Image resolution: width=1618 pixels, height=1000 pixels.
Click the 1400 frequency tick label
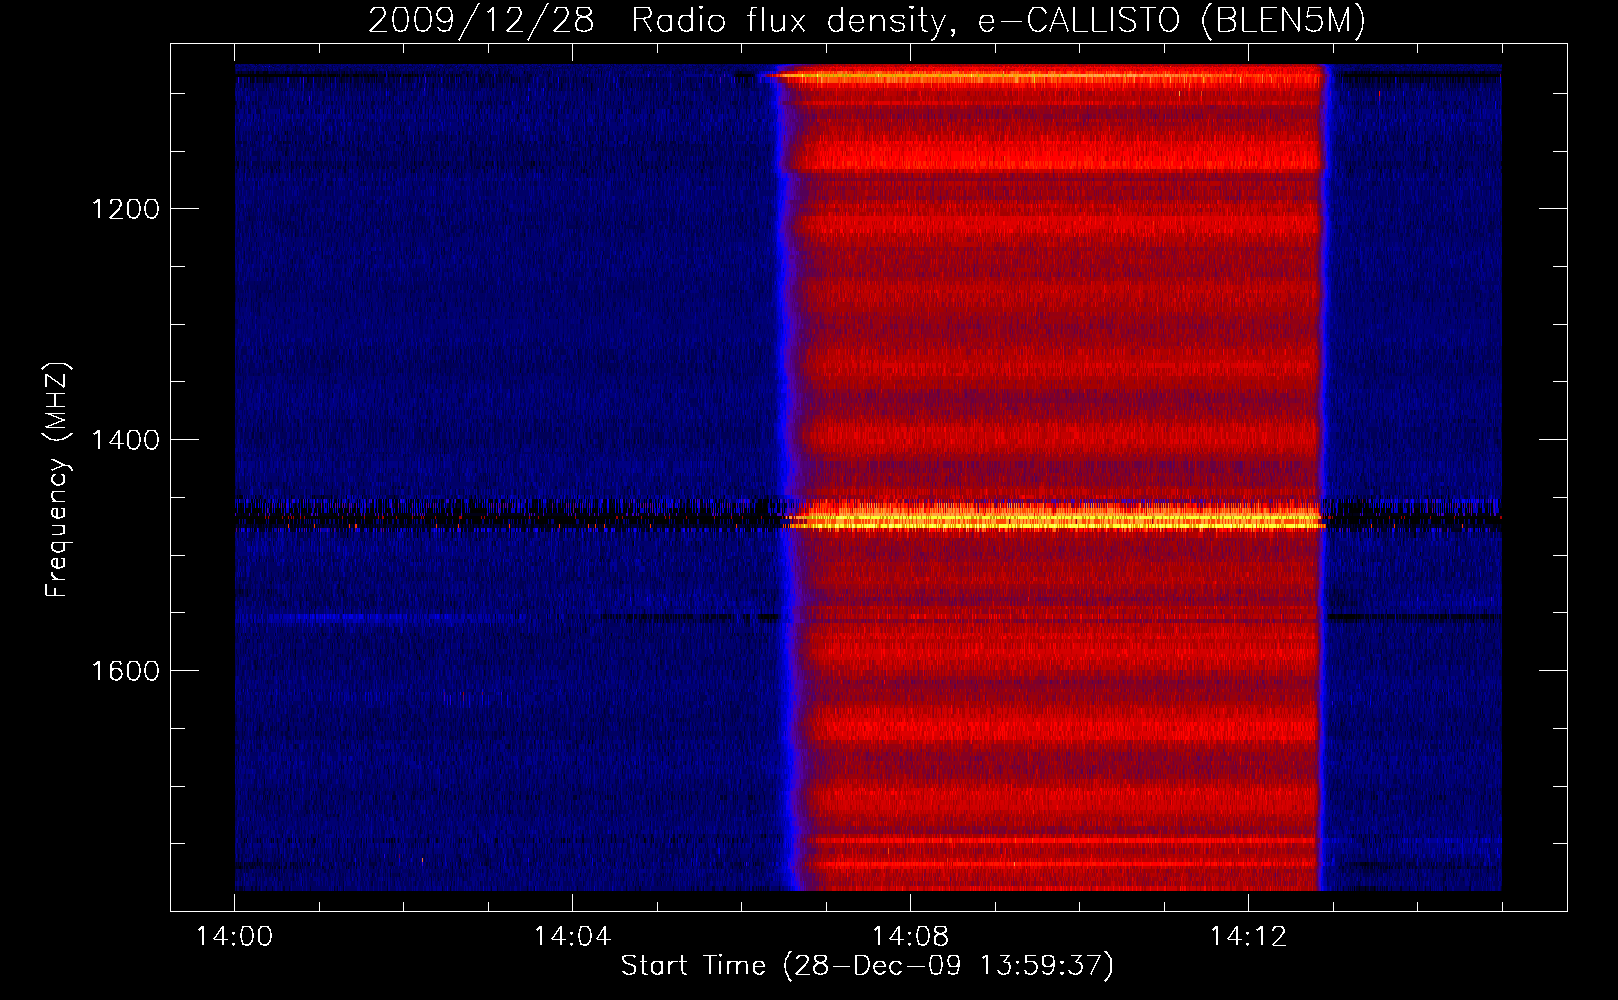click(x=125, y=440)
